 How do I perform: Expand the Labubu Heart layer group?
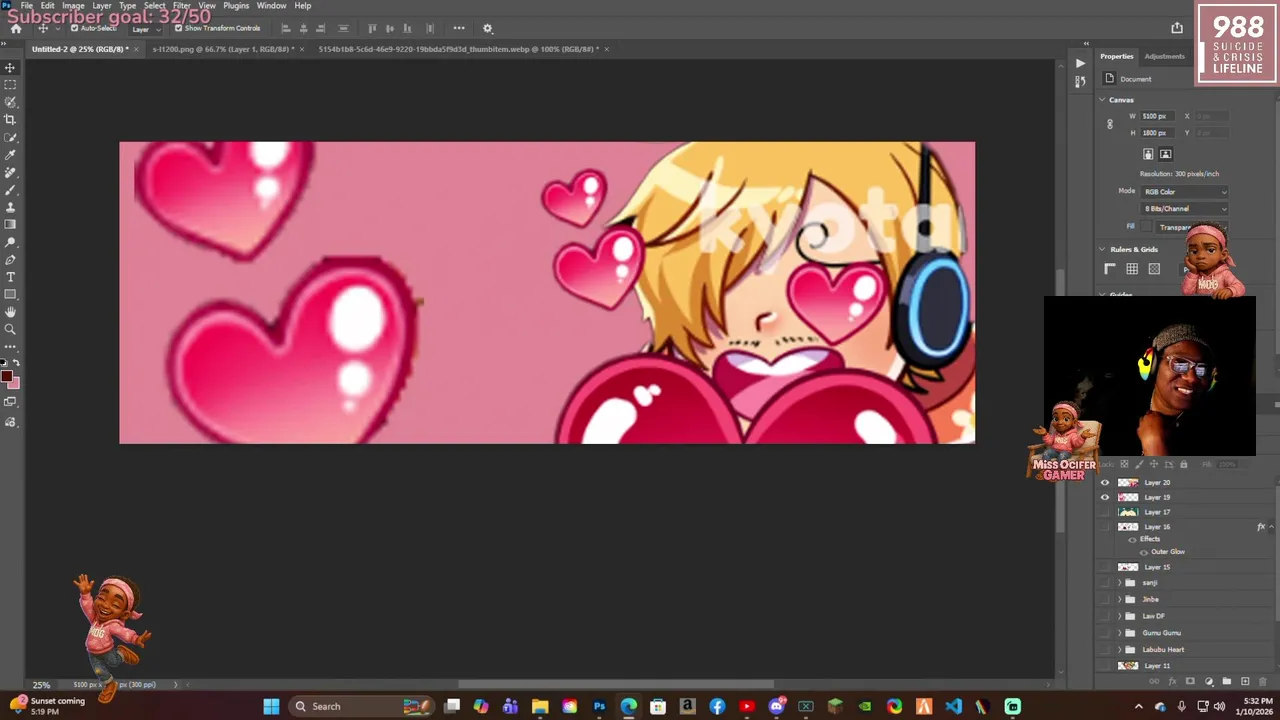1119,649
